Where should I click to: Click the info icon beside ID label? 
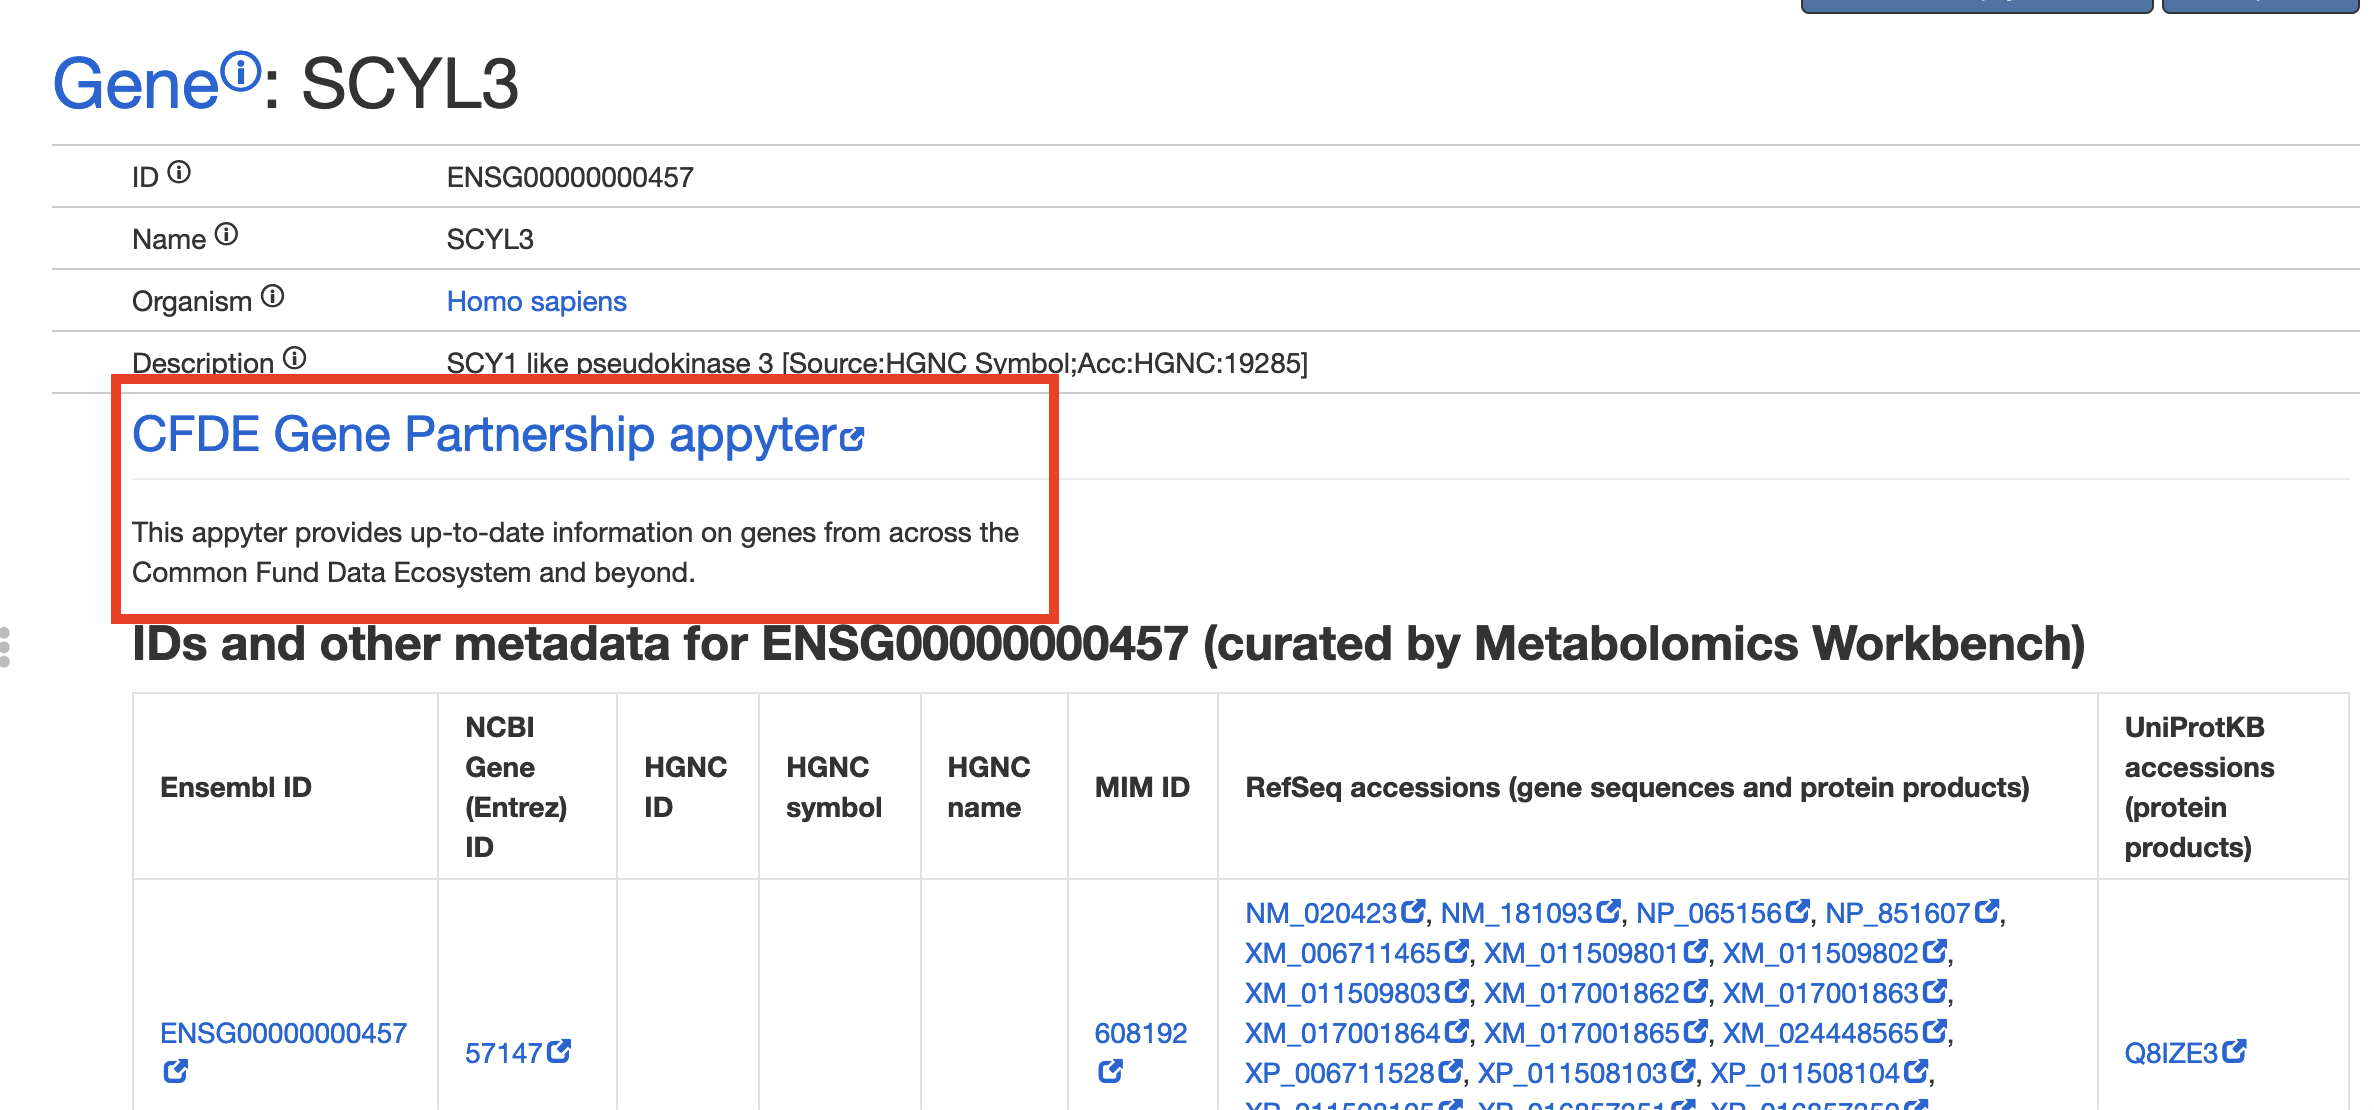(x=179, y=173)
